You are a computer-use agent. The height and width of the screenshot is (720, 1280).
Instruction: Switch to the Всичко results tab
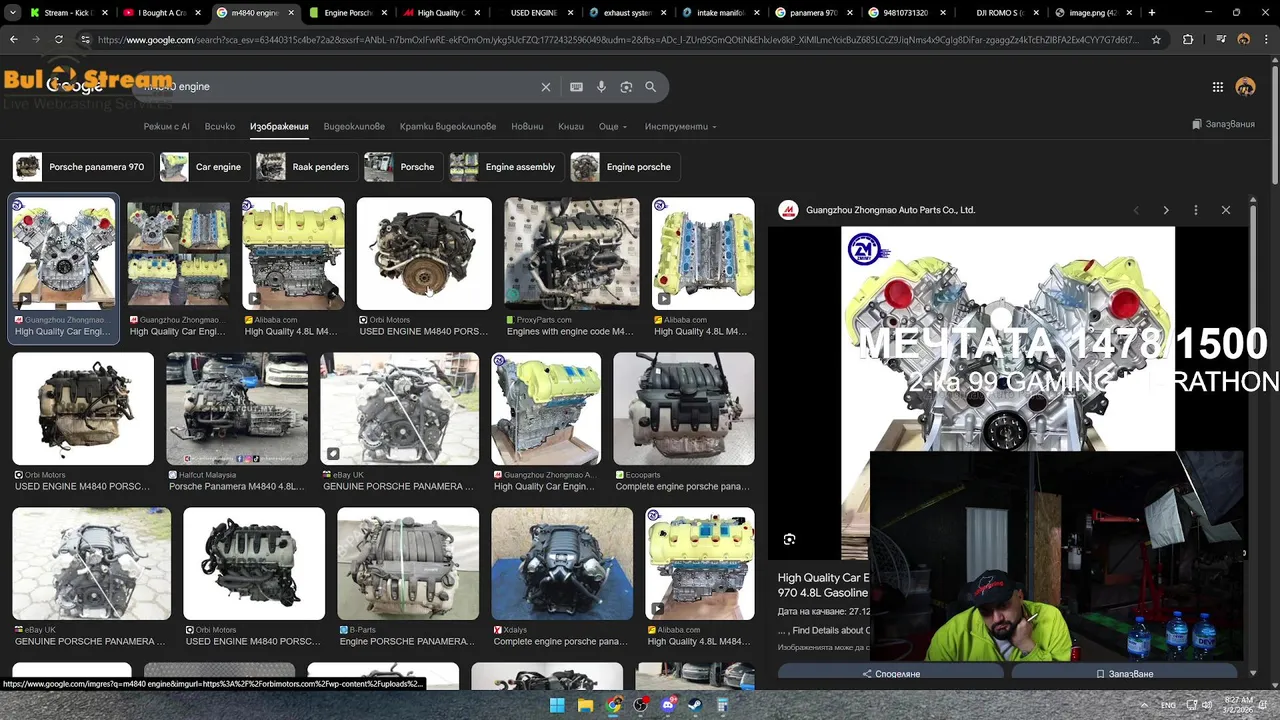pos(220,127)
